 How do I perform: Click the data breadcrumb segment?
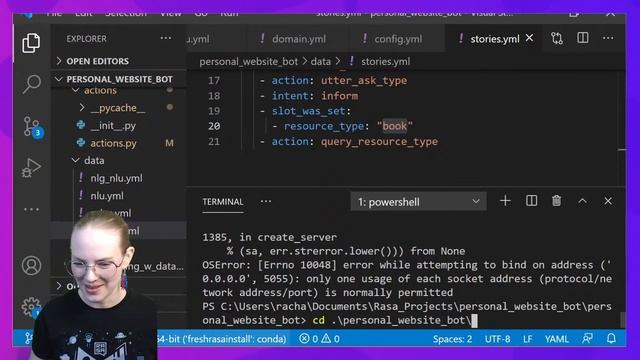click(321, 62)
